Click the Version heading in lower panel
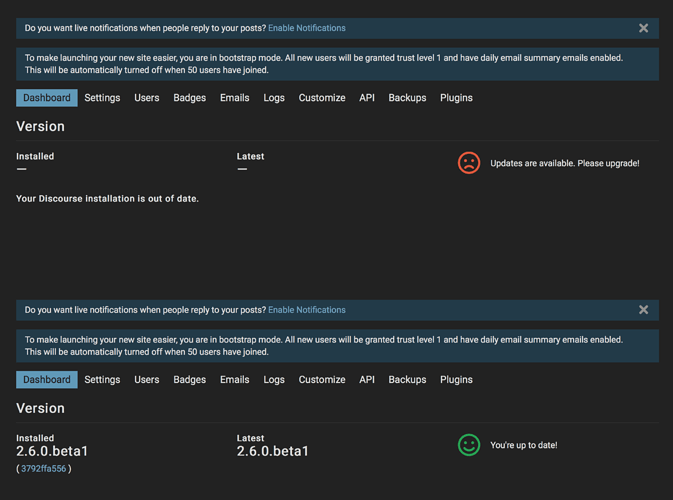This screenshot has height=500, width=673. click(40, 408)
